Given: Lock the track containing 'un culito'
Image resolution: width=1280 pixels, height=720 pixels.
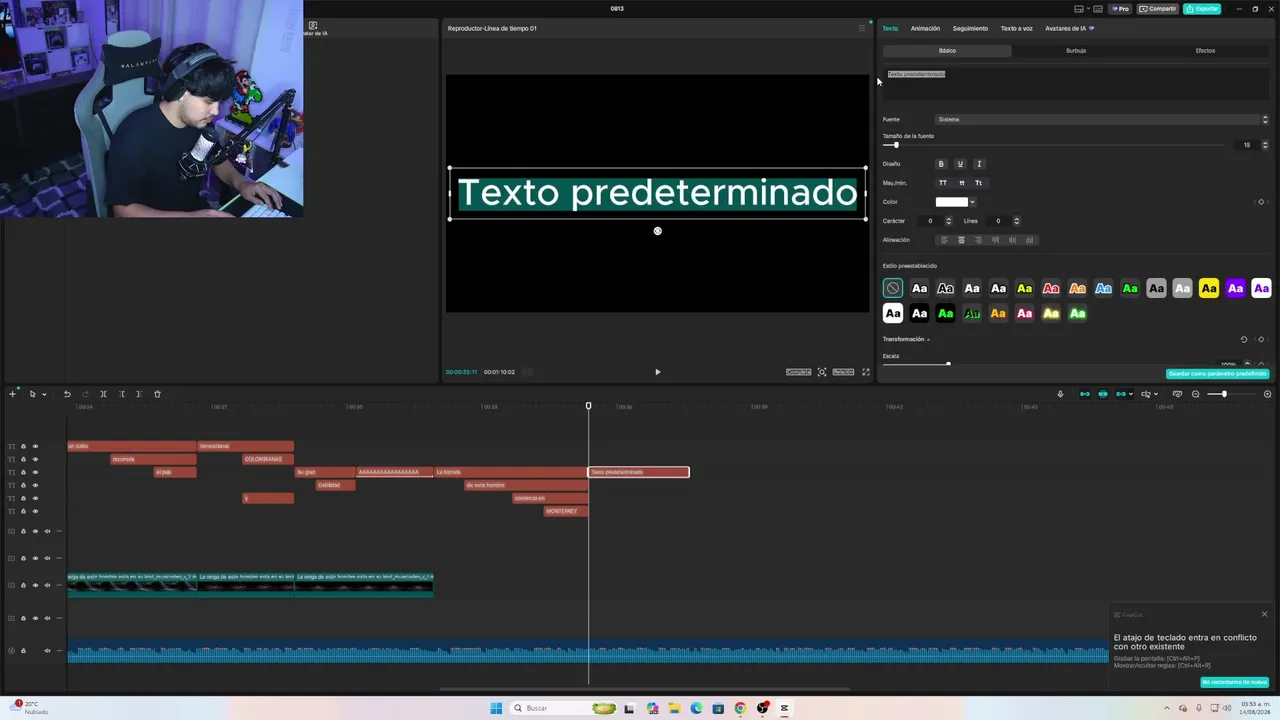Looking at the screenshot, I should click(23, 446).
